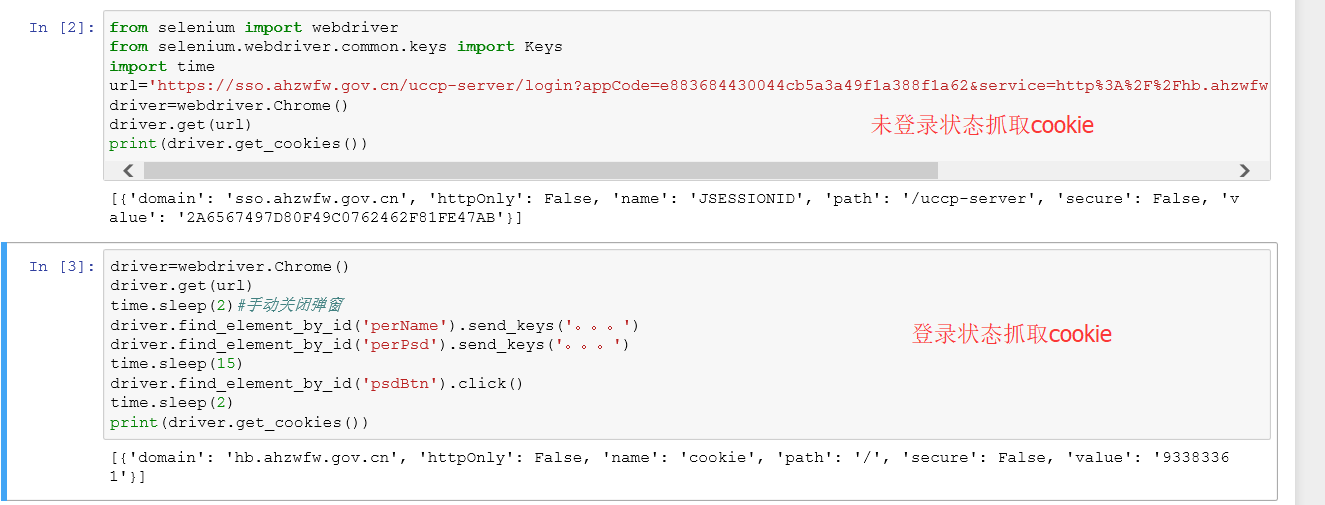Select the In [2] cell prompt

click(x=62, y=28)
